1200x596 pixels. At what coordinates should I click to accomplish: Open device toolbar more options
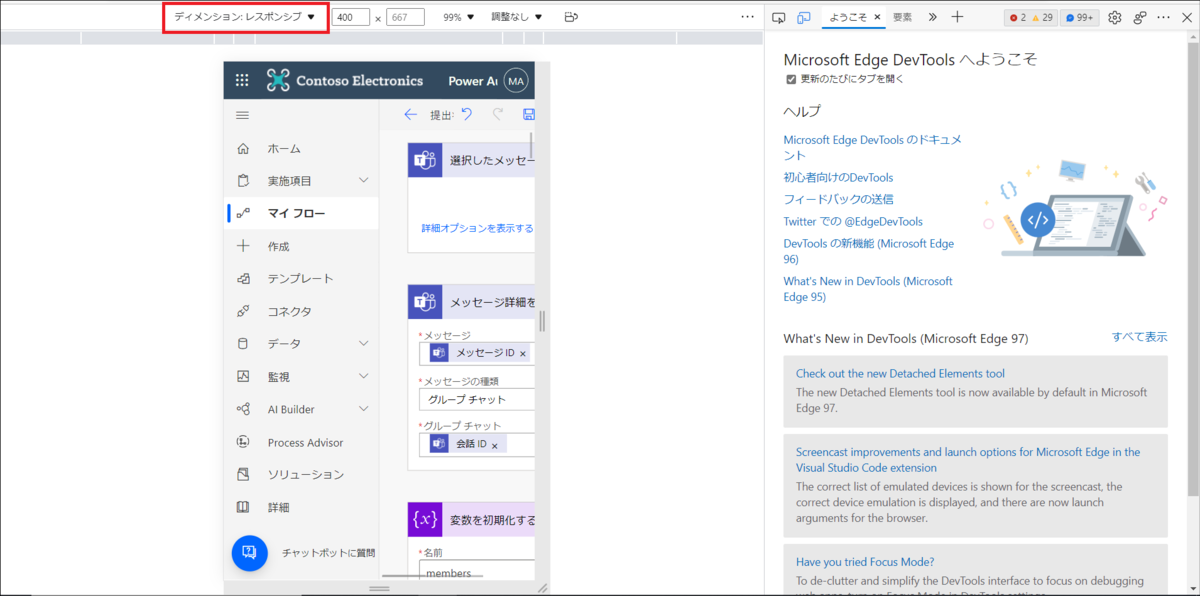tap(748, 17)
